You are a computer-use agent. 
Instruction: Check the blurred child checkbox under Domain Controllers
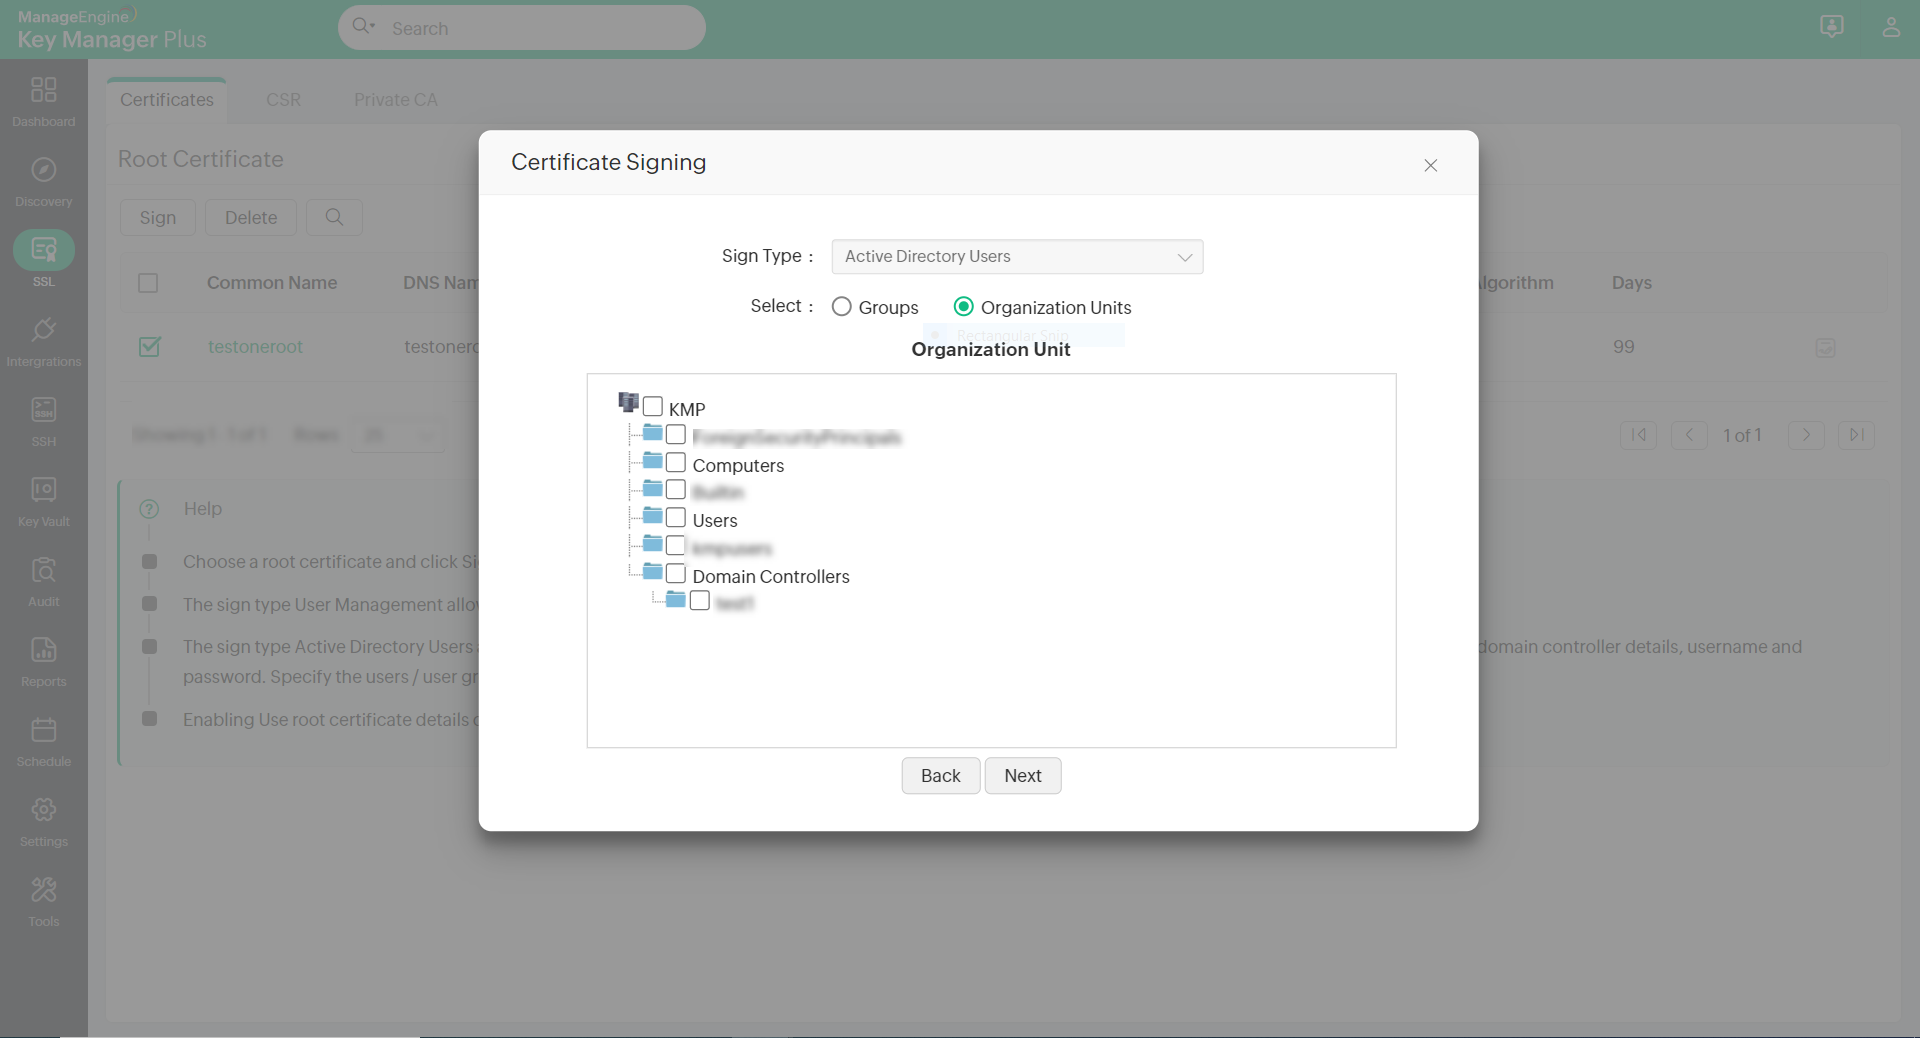coord(700,601)
